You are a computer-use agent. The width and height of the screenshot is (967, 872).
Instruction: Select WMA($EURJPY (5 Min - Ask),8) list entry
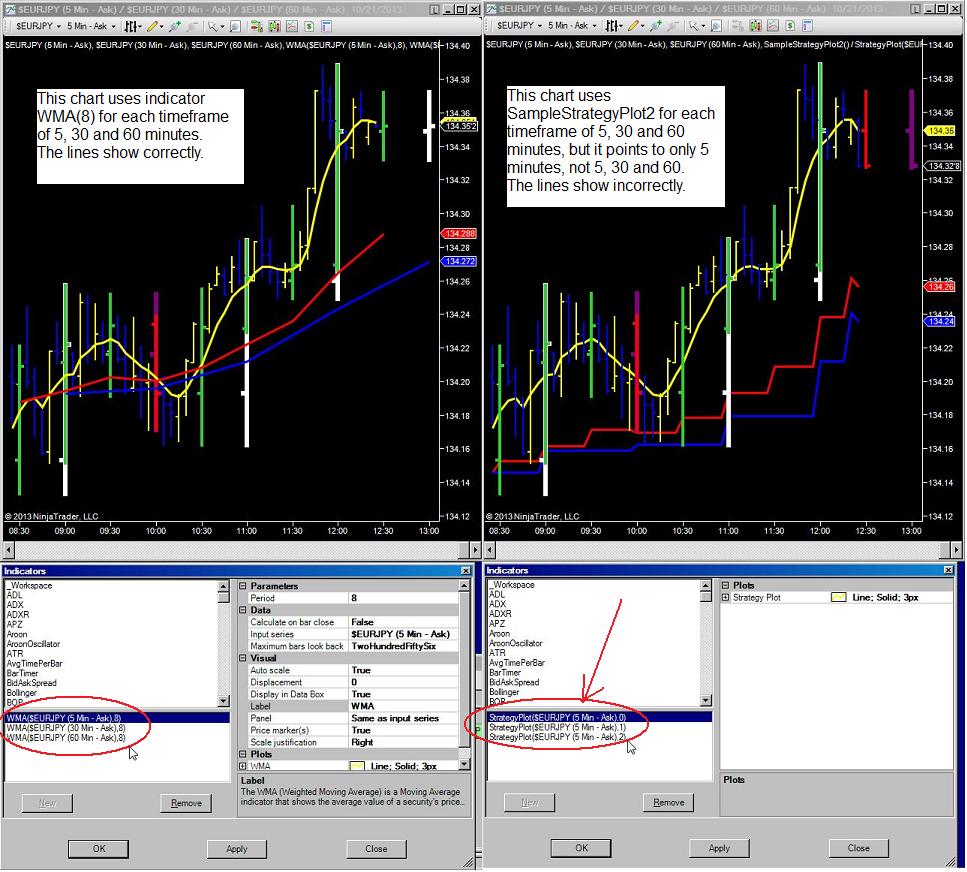tap(117, 718)
